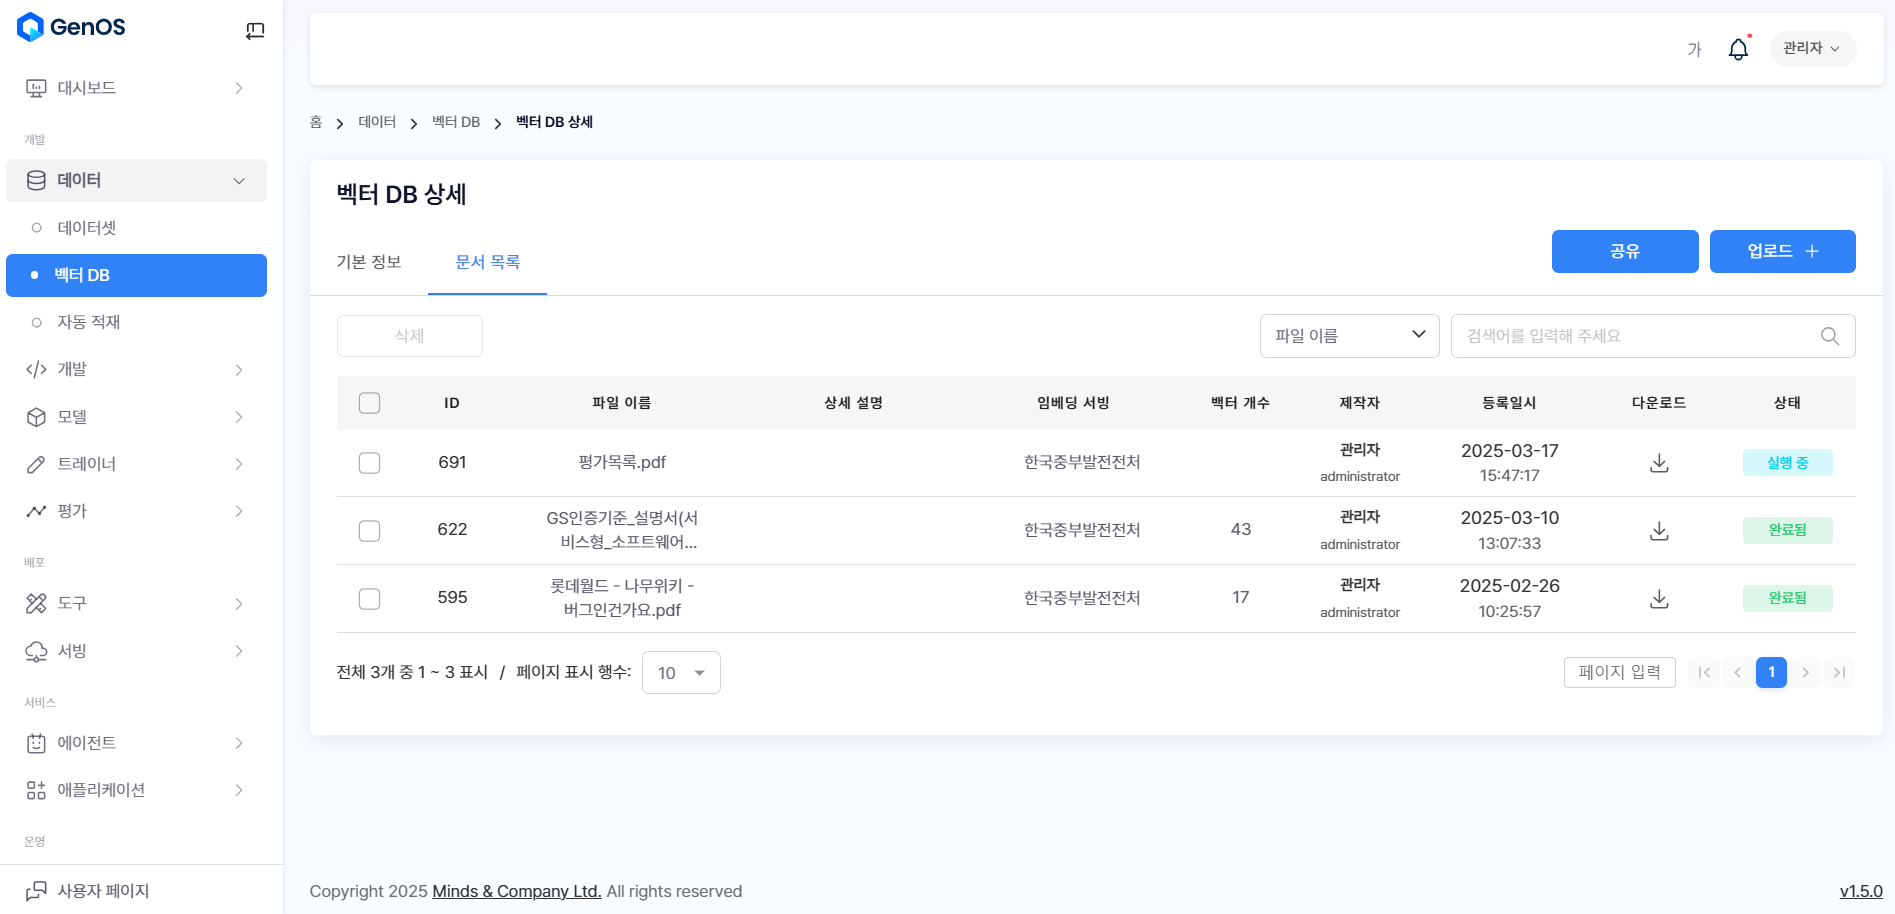
Task: Click the 공유 button
Action: (1624, 251)
